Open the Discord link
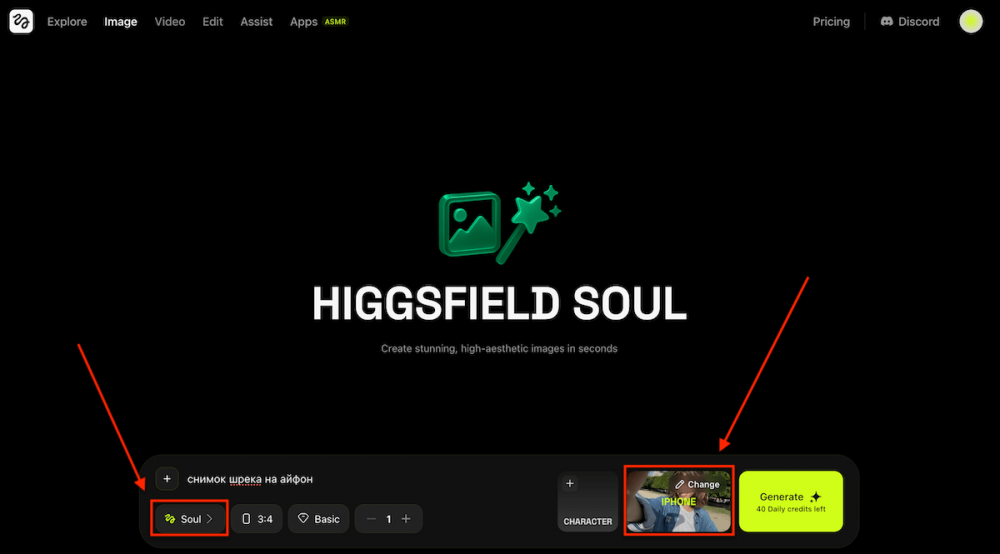This screenshot has width=1000, height=554. click(x=910, y=22)
